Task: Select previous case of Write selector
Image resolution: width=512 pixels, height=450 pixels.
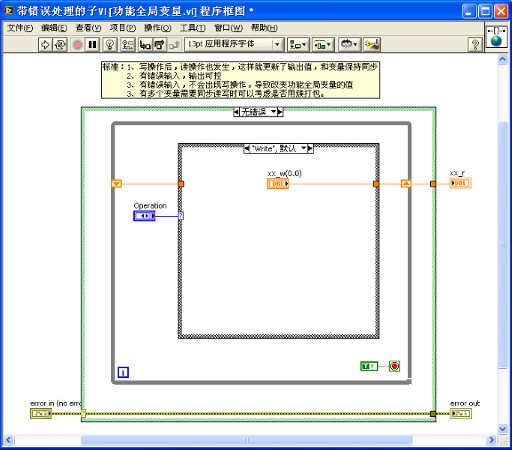Action: [247, 149]
